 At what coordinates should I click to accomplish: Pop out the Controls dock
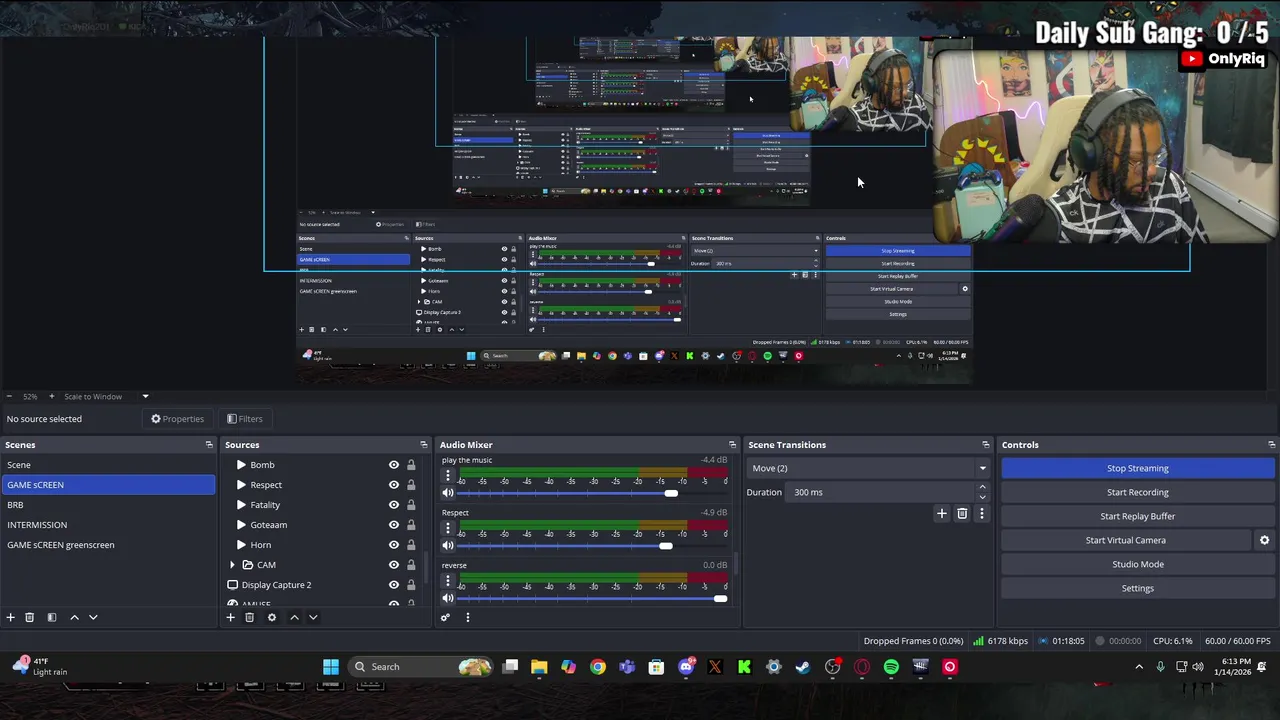point(1271,445)
